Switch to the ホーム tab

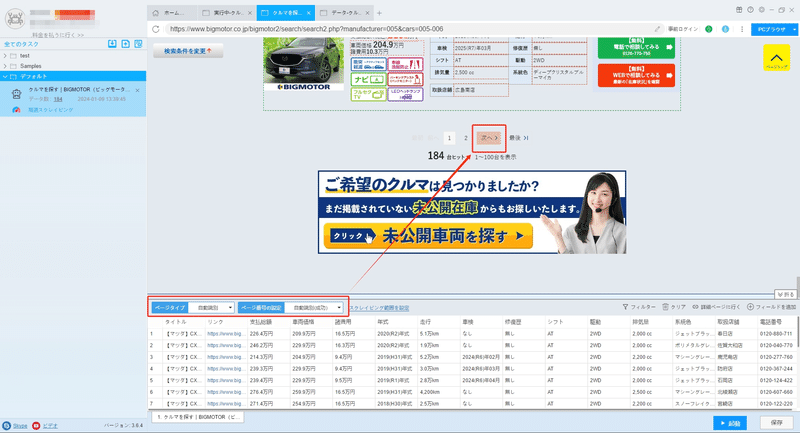[172, 13]
